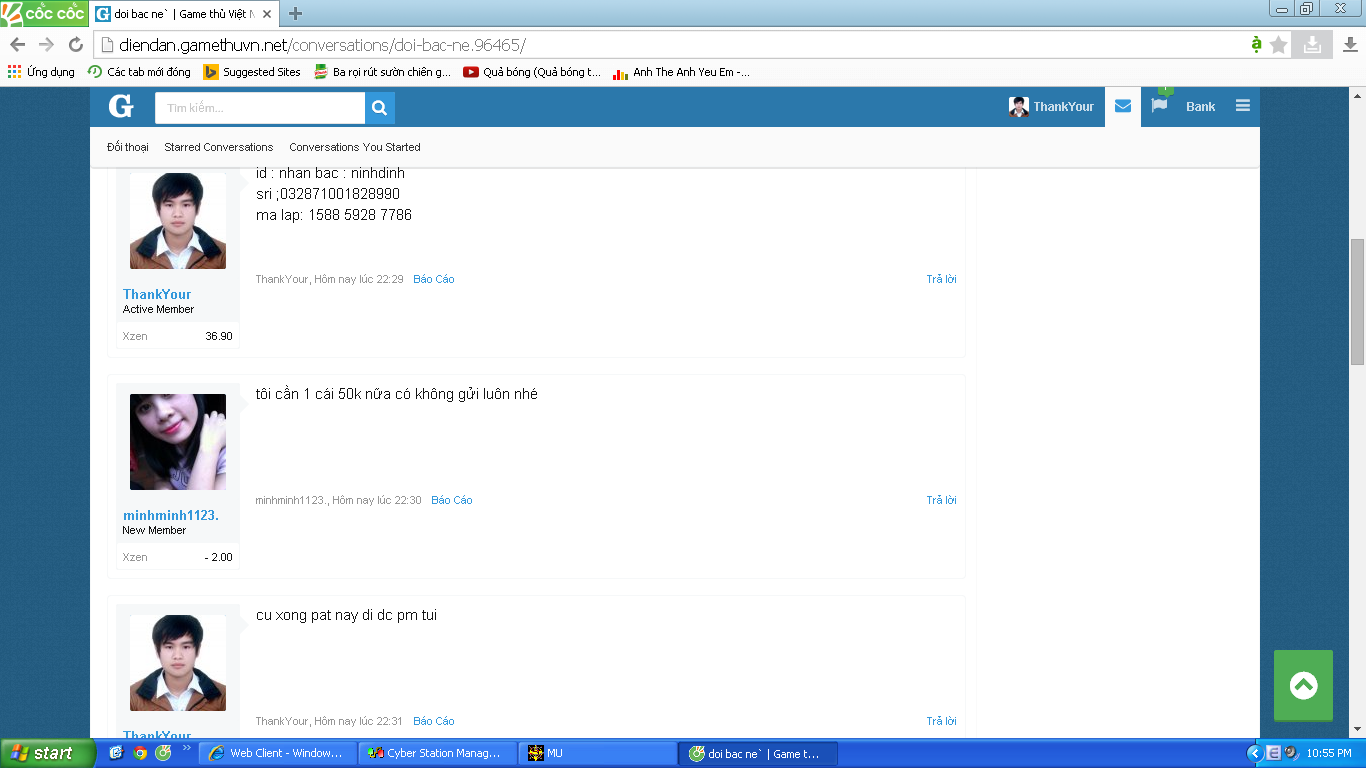
Task: Click the forum G logo
Action: [x=121, y=107]
